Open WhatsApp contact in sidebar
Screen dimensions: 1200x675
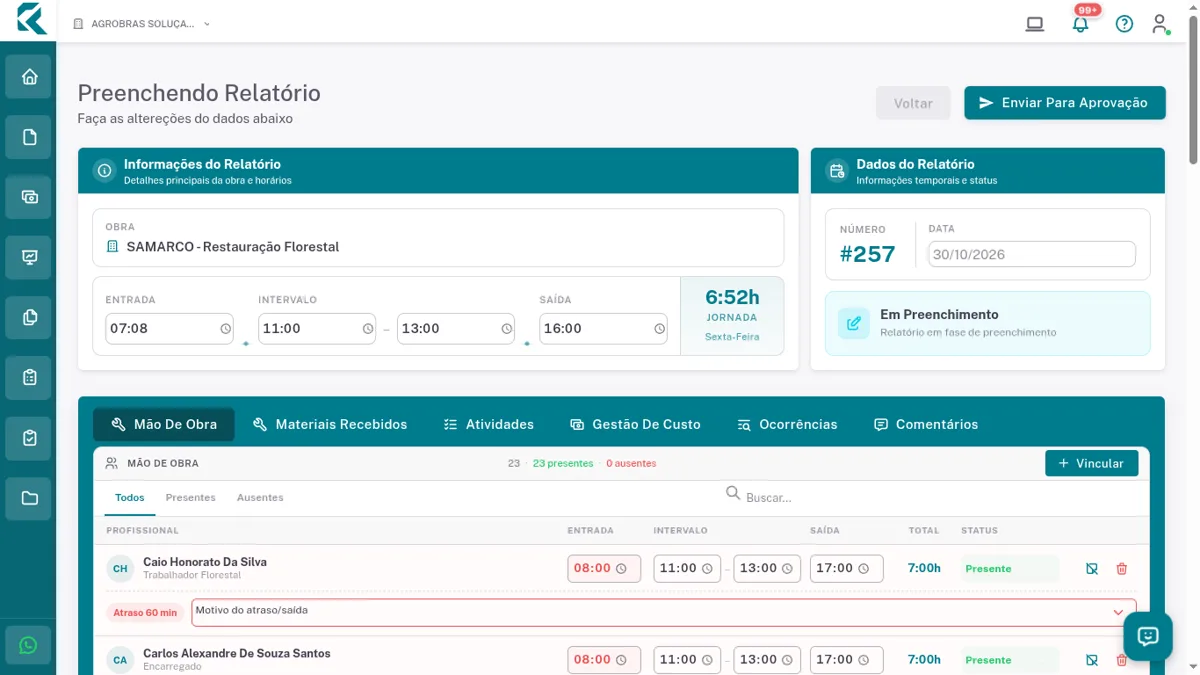pos(28,646)
